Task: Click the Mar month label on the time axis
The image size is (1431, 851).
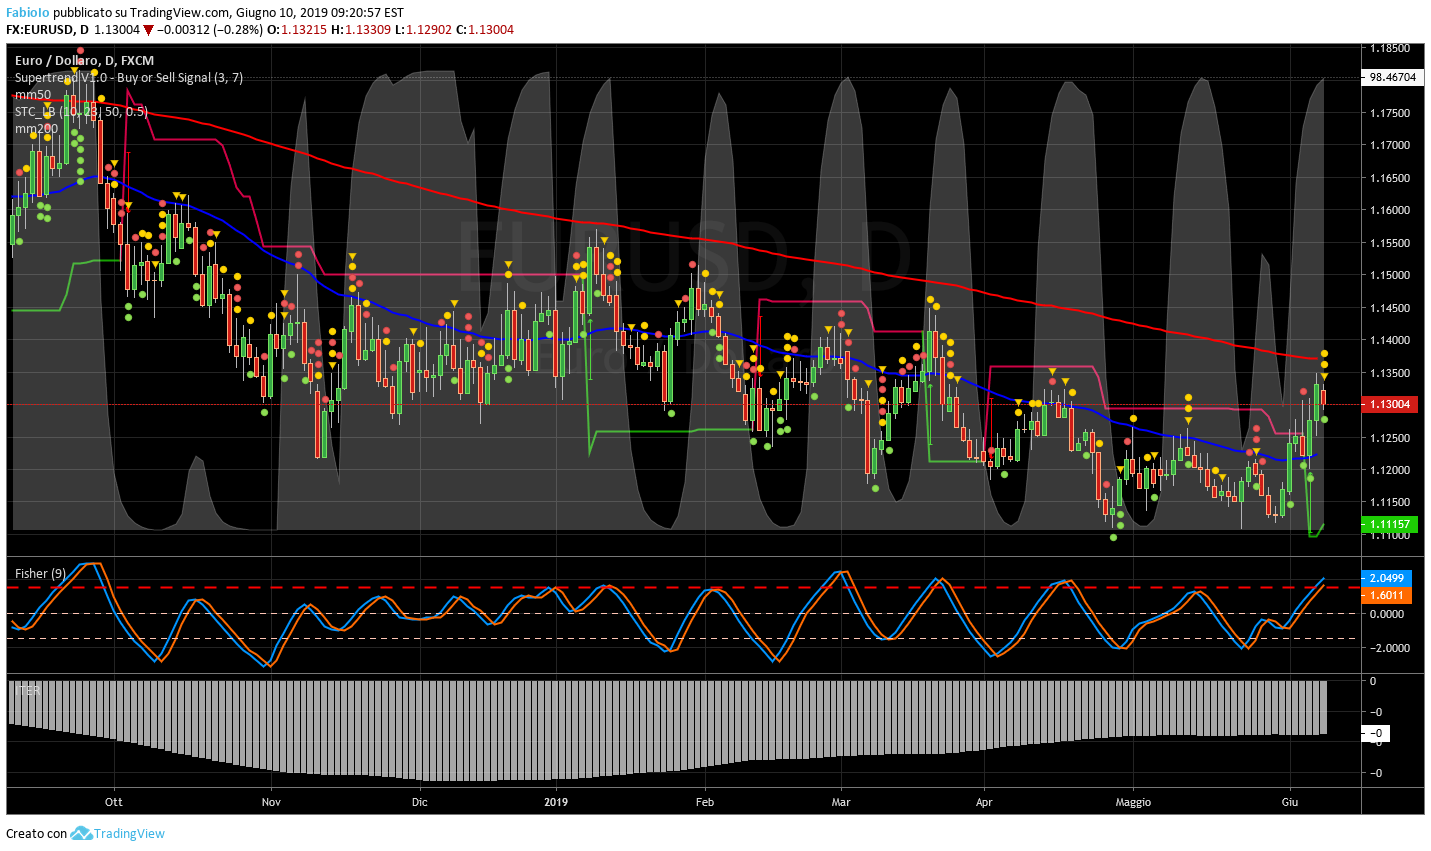Action: coord(840,802)
